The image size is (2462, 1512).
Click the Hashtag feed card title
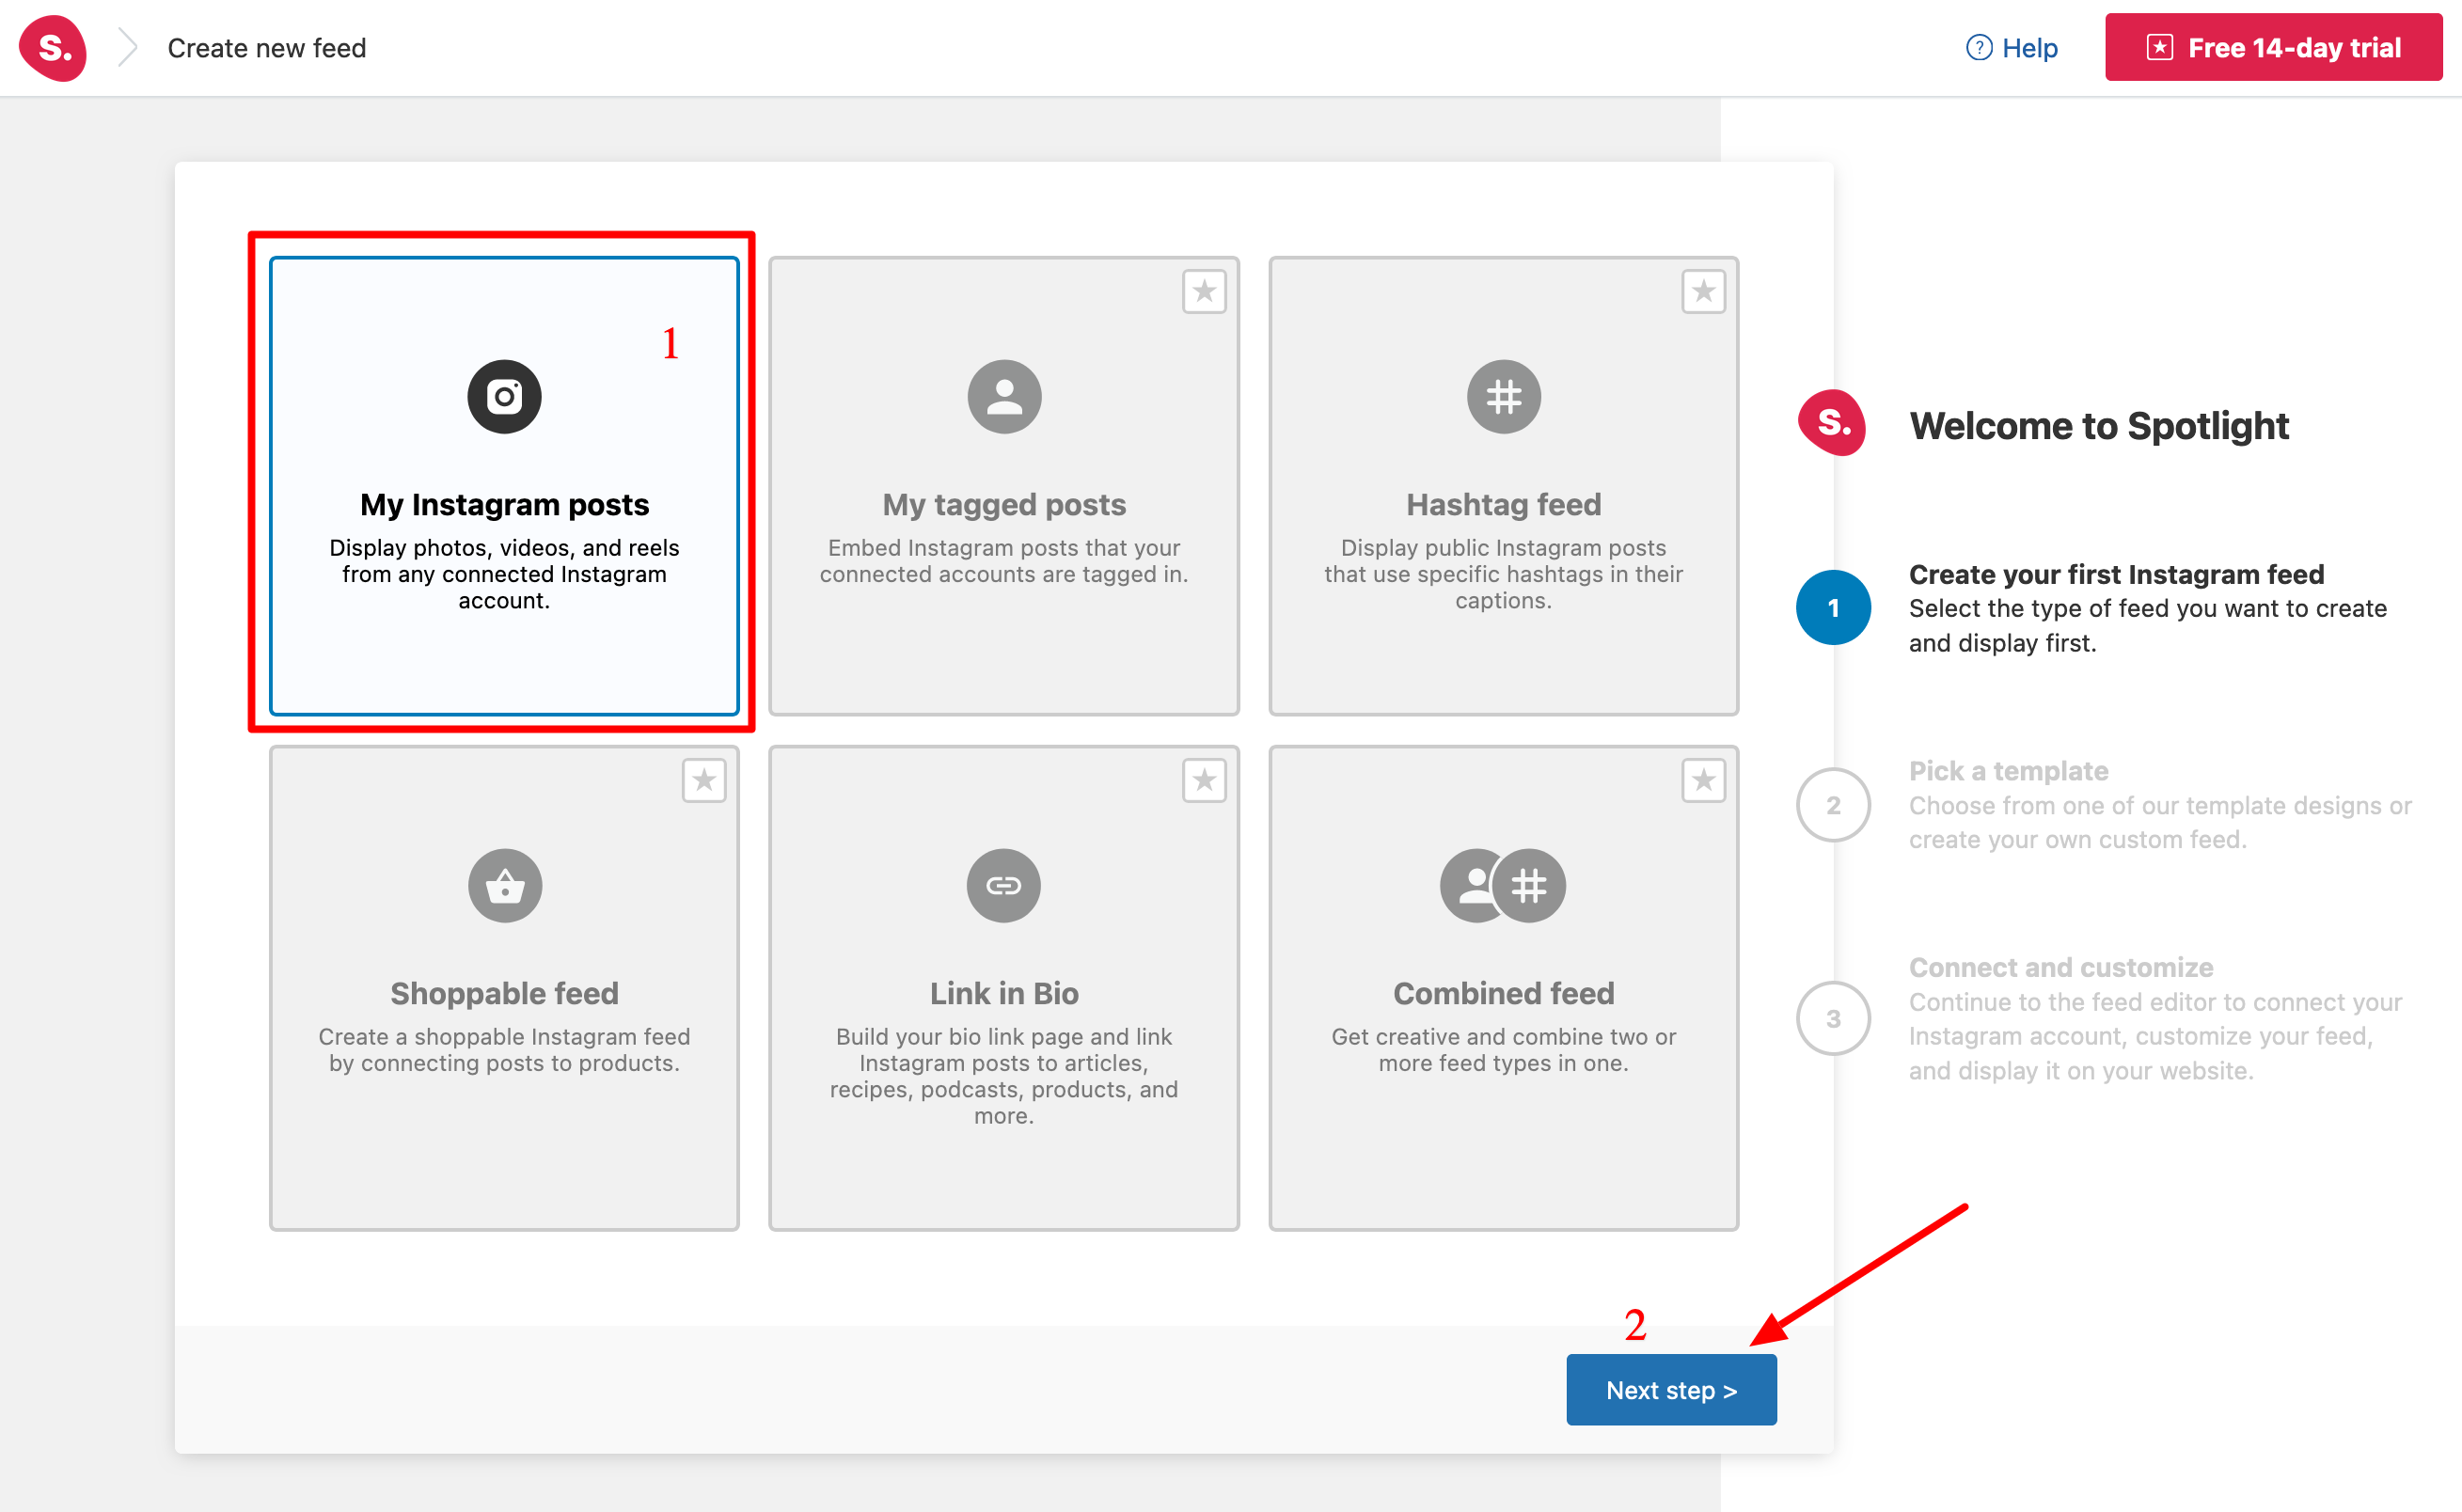(1503, 505)
